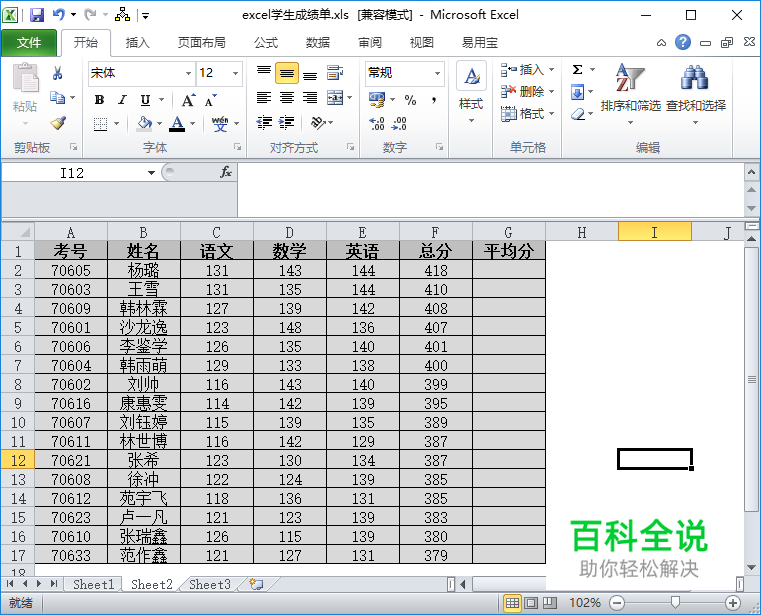
Task: Apply percent style to the cell
Action: pyautogui.click(x=411, y=100)
